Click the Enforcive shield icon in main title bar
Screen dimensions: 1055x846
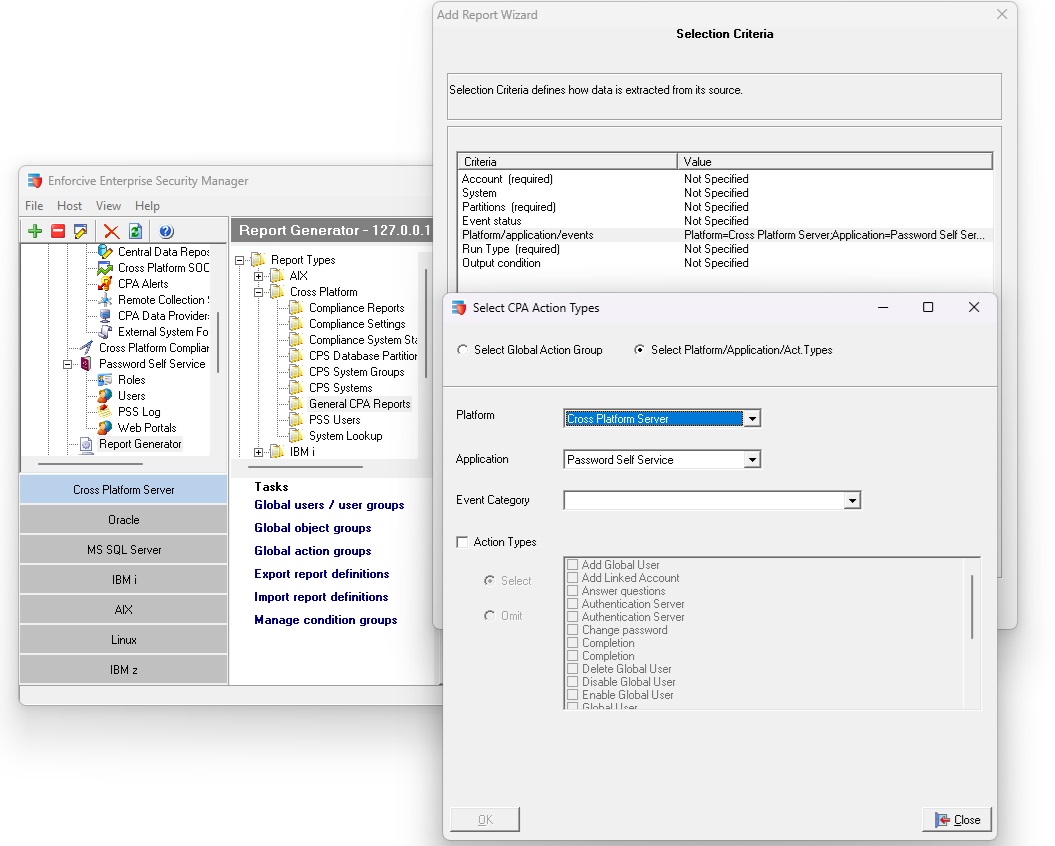[35, 181]
